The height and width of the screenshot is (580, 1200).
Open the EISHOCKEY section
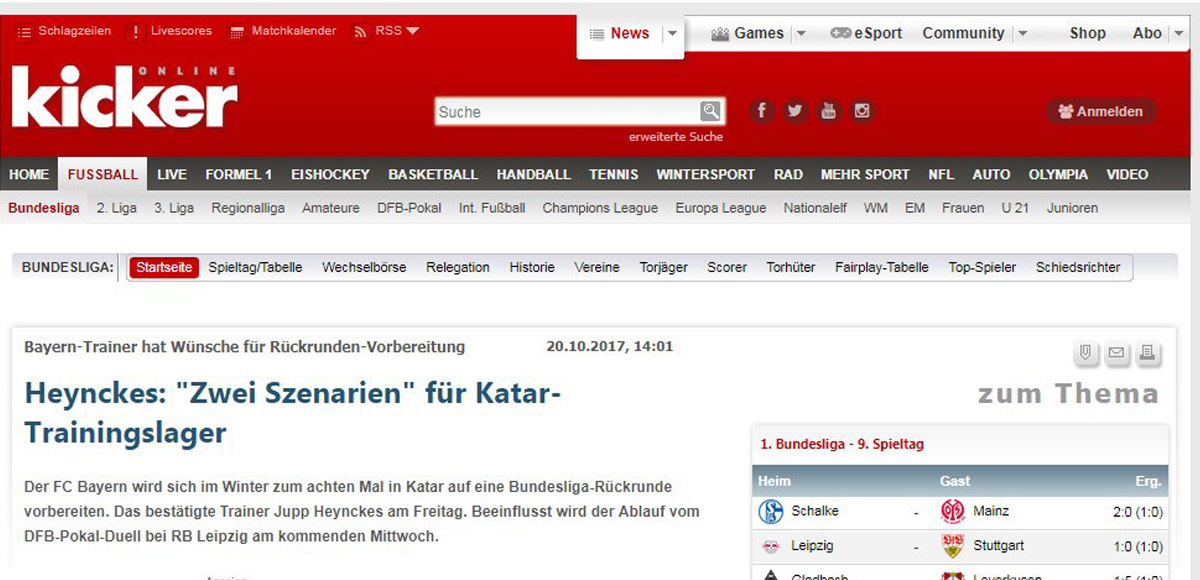(330, 174)
